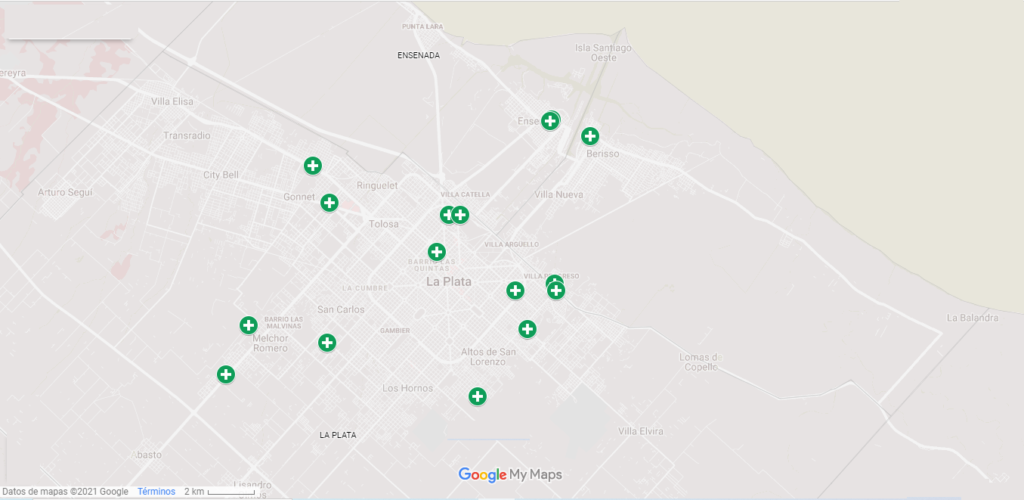Click the marker northeast of Abasto
Image resolution: width=1024 pixels, height=500 pixels.
tap(225, 374)
